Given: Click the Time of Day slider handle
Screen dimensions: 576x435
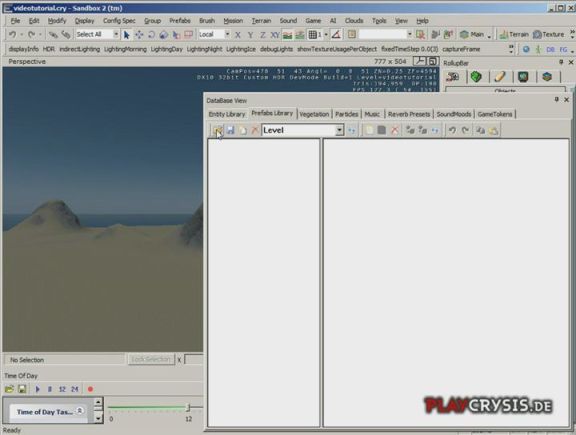Looking at the screenshot, I should (188, 407).
